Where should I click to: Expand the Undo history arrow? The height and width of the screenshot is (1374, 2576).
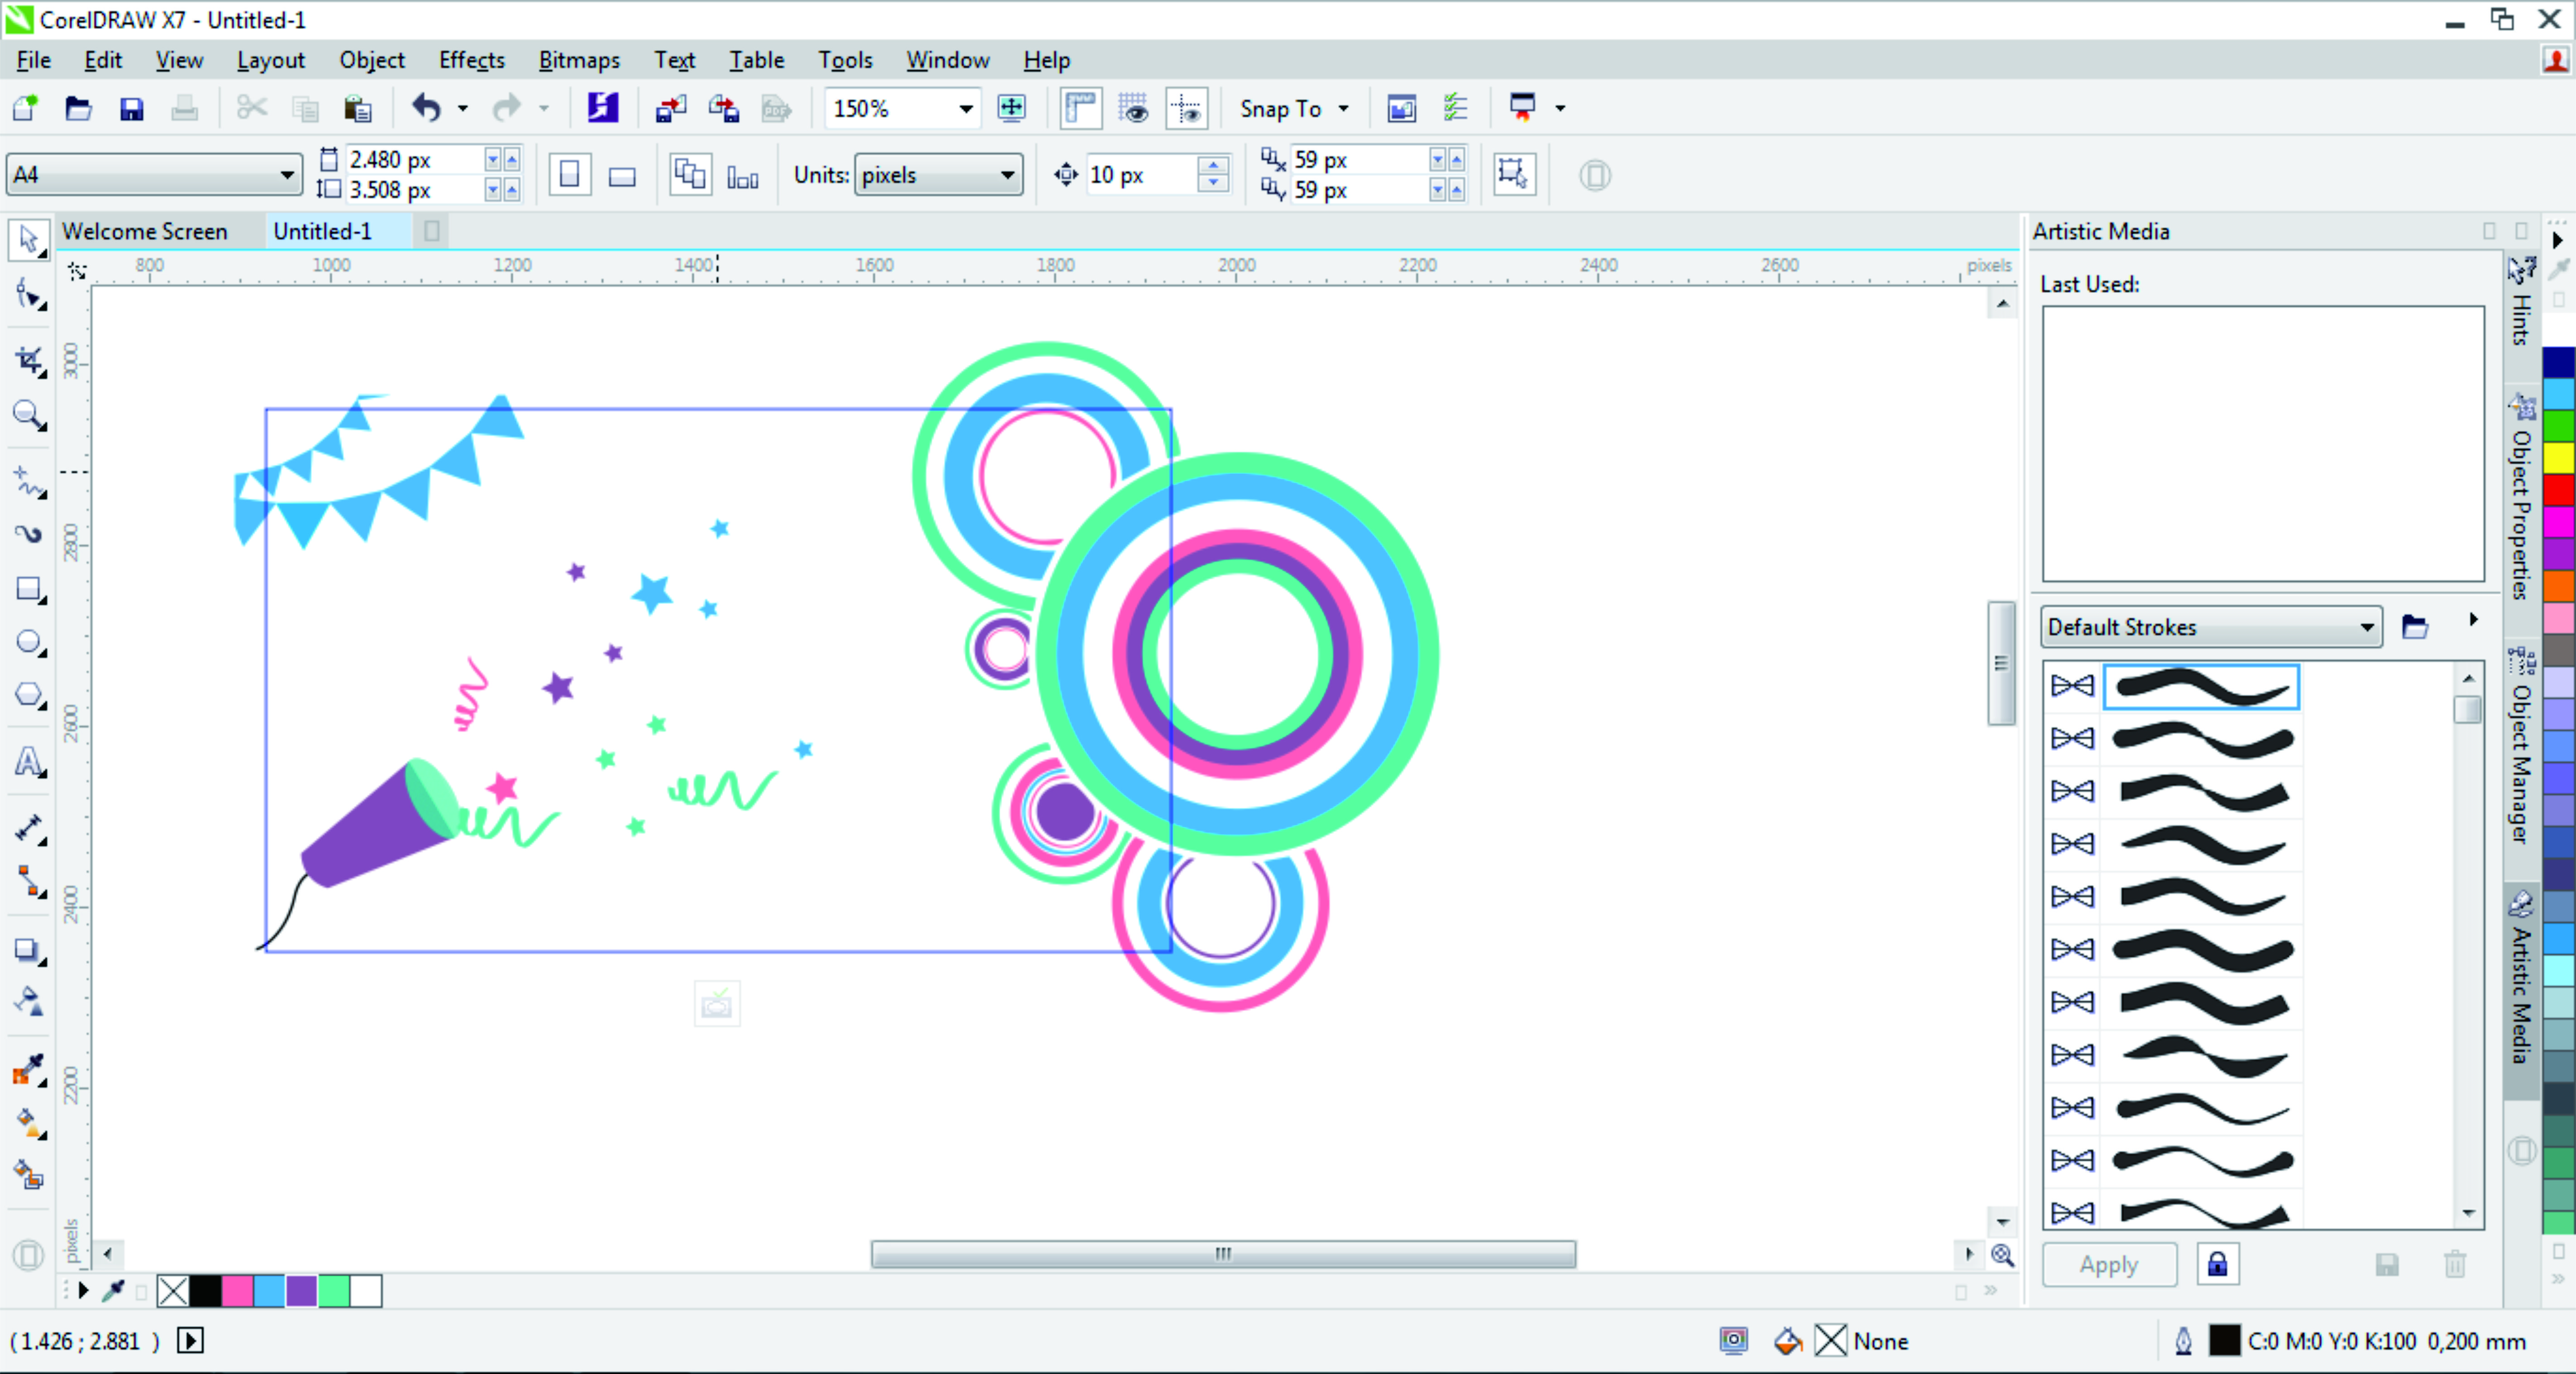tap(462, 108)
